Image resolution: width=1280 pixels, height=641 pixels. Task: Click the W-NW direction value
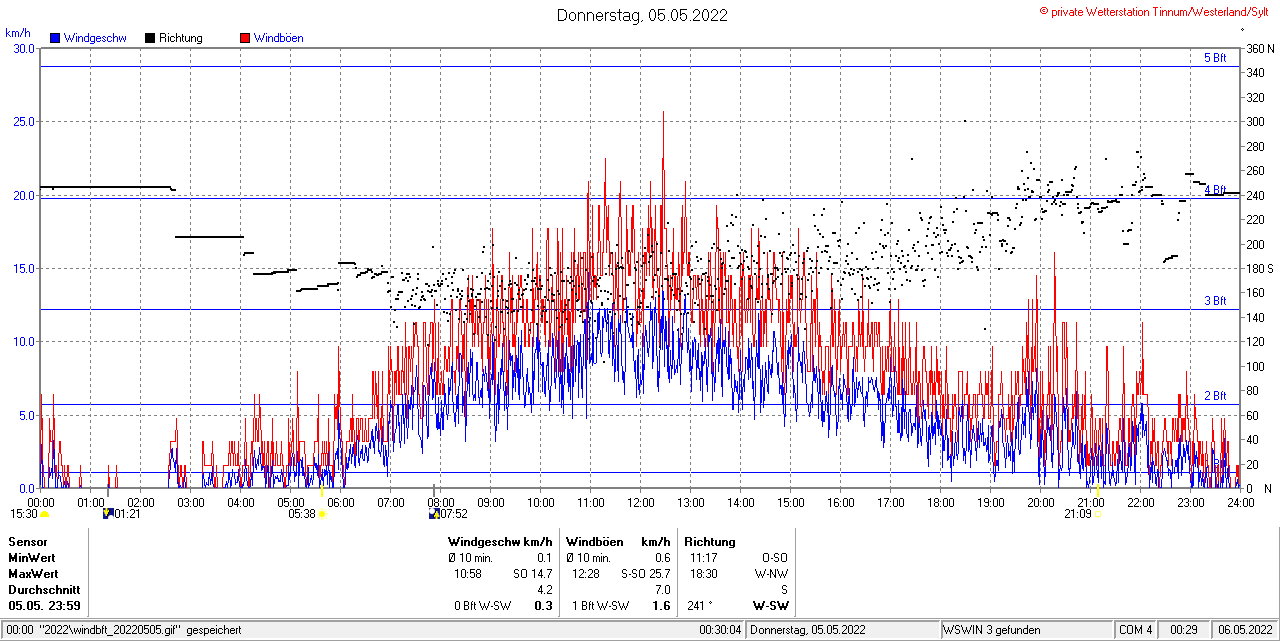pyautogui.click(x=772, y=574)
